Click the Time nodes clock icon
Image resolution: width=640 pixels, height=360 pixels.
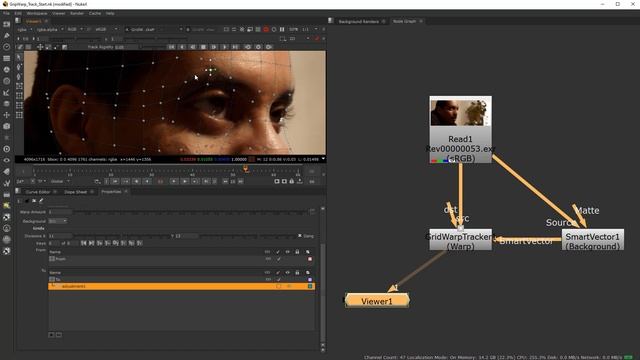pos(7,47)
